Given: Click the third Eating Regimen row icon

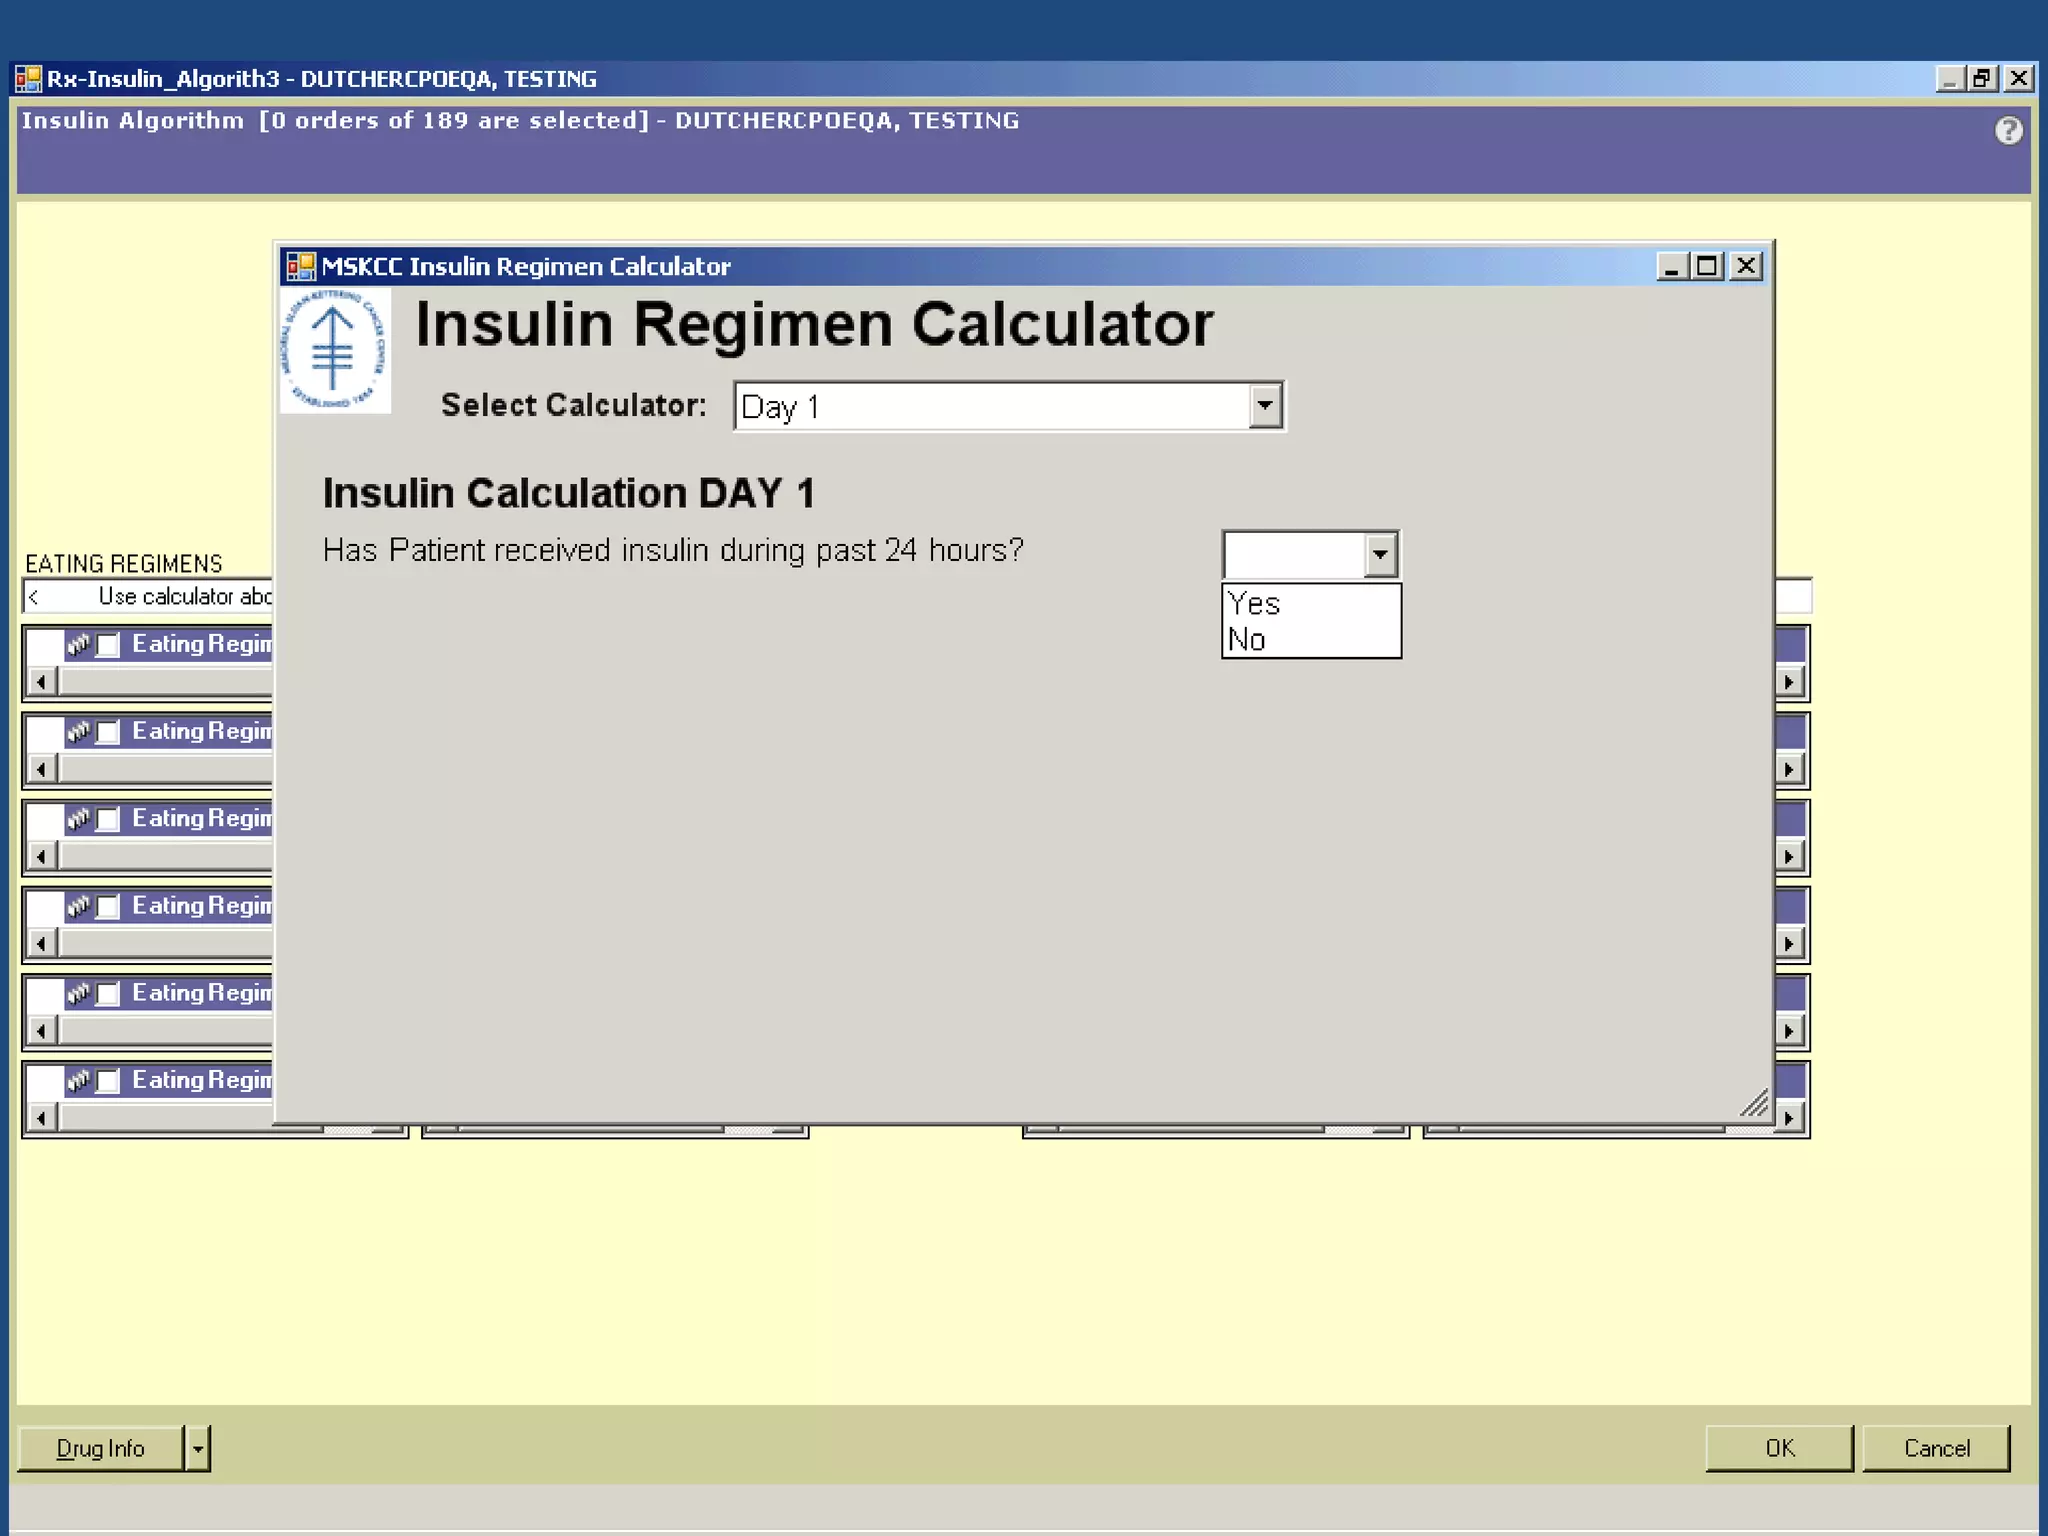Looking at the screenshot, I should 79,819.
